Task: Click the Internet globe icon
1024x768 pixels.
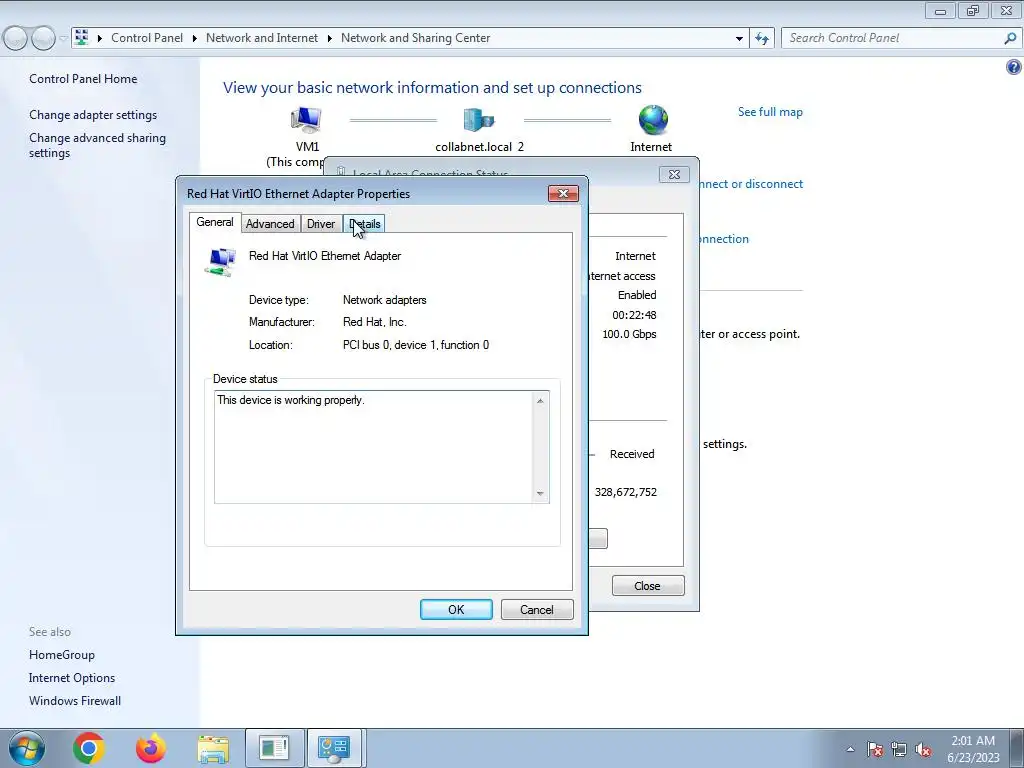Action: [x=652, y=120]
